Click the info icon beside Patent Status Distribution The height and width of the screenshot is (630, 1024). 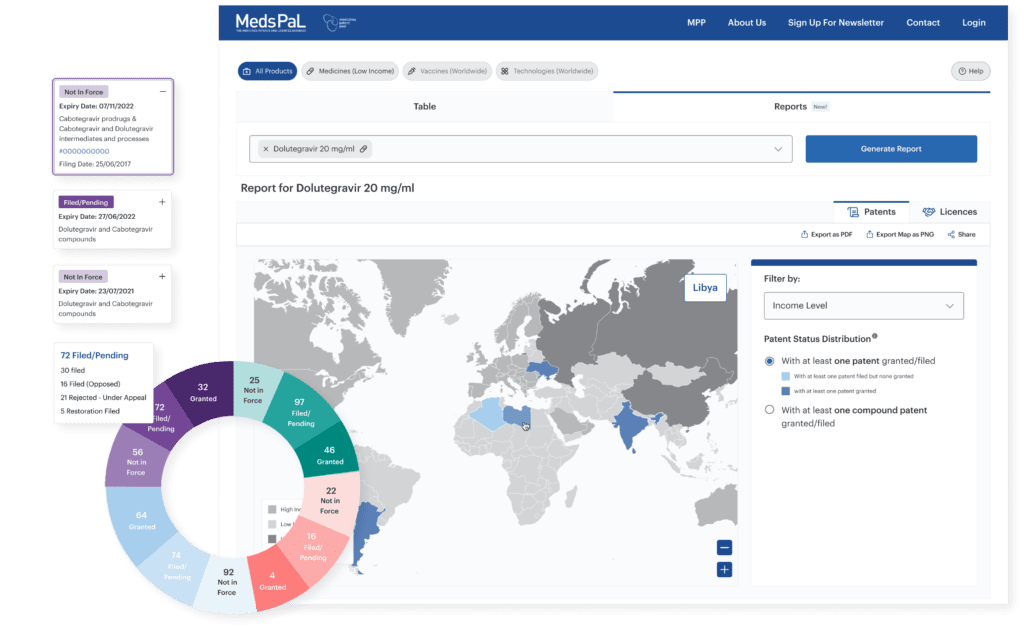[x=875, y=337]
